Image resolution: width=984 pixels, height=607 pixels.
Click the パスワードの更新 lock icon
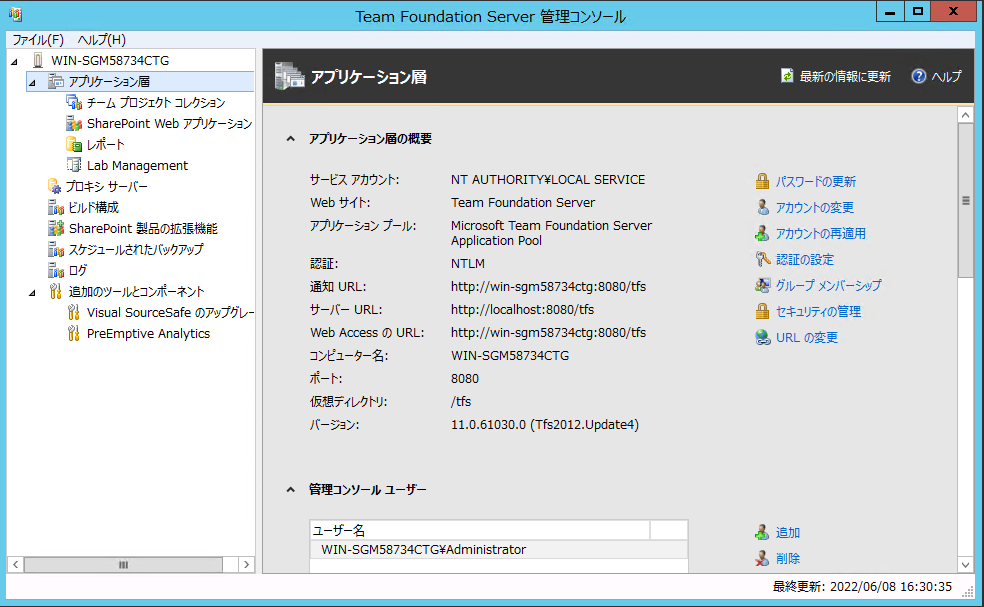[762, 181]
